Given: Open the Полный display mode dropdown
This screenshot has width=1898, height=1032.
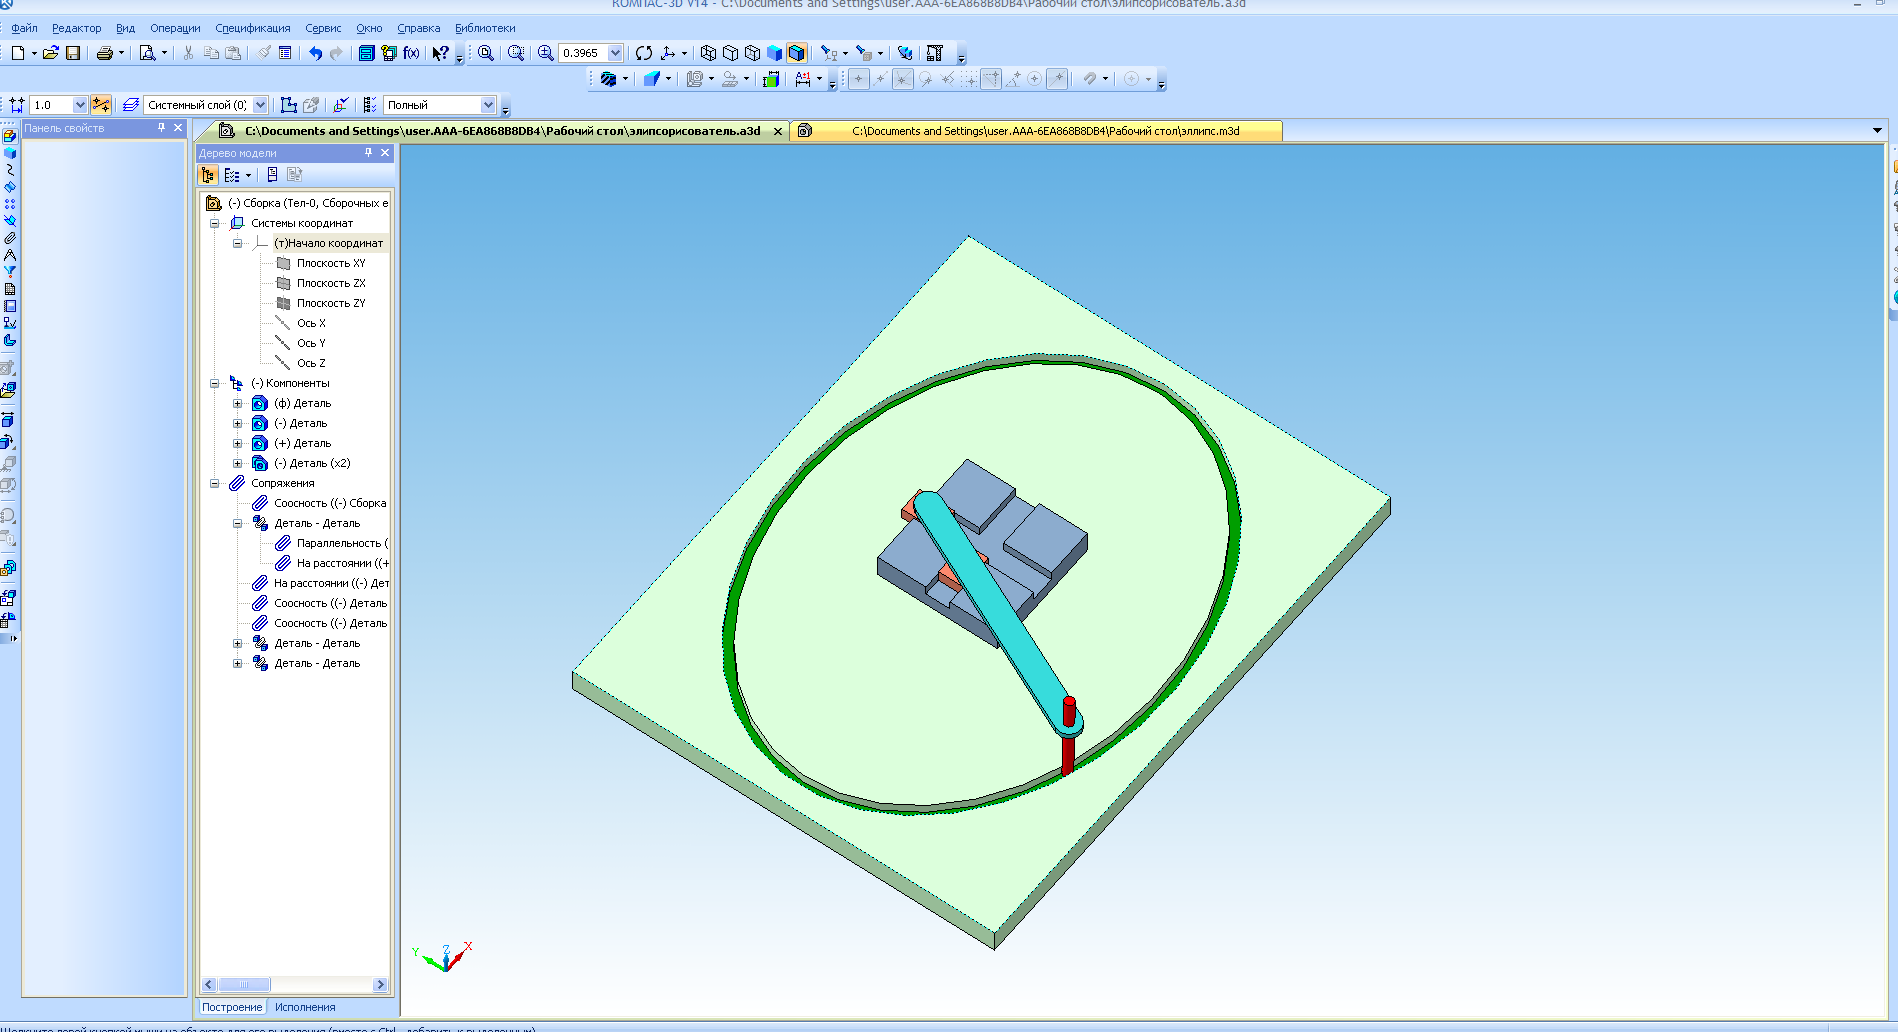Looking at the screenshot, I should (488, 105).
